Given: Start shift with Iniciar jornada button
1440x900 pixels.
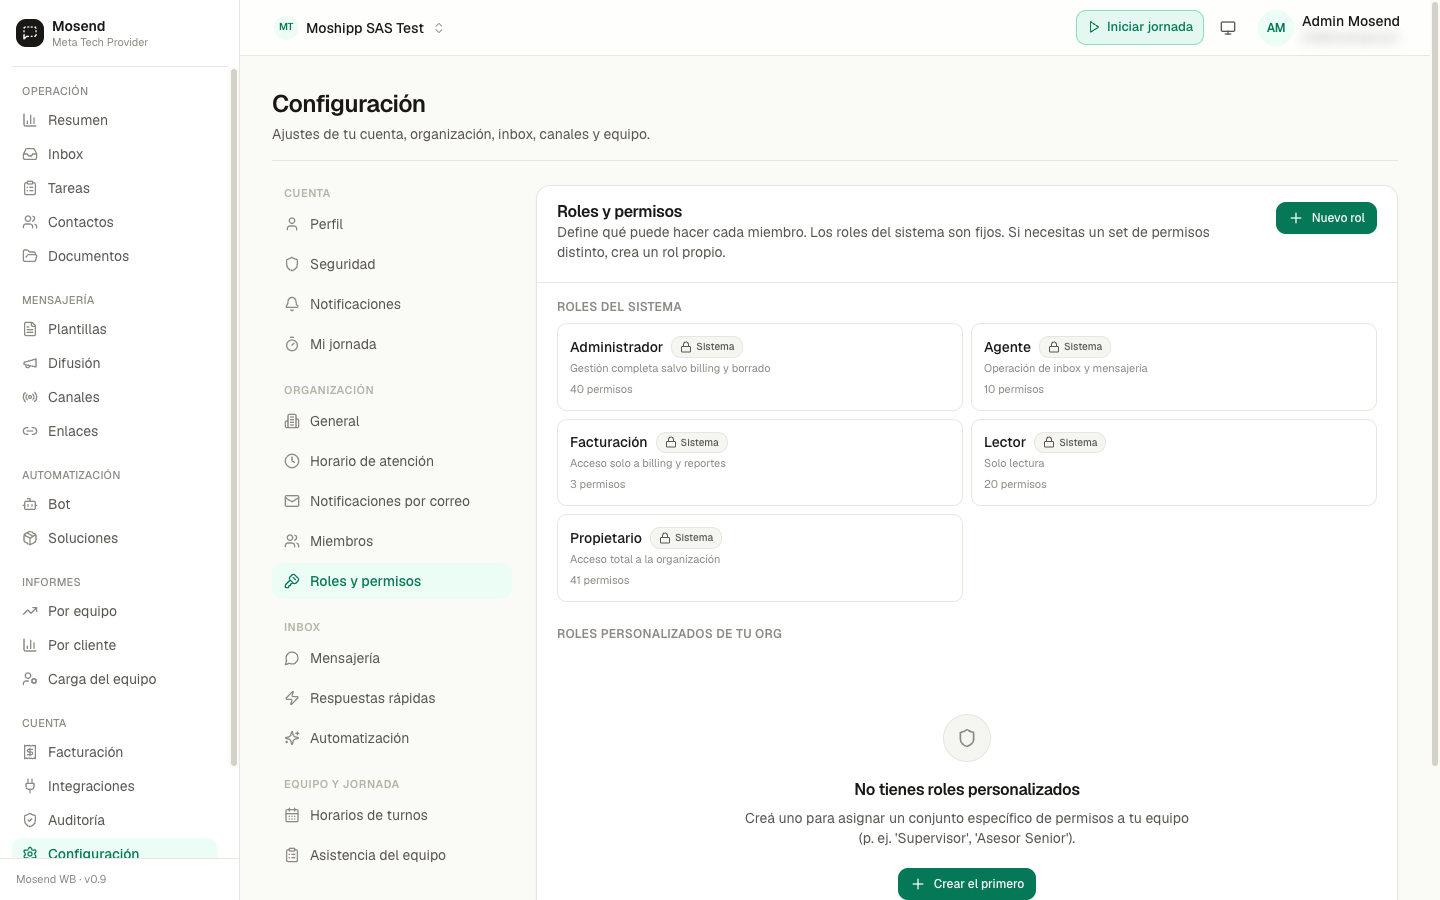Looking at the screenshot, I should click(x=1140, y=27).
